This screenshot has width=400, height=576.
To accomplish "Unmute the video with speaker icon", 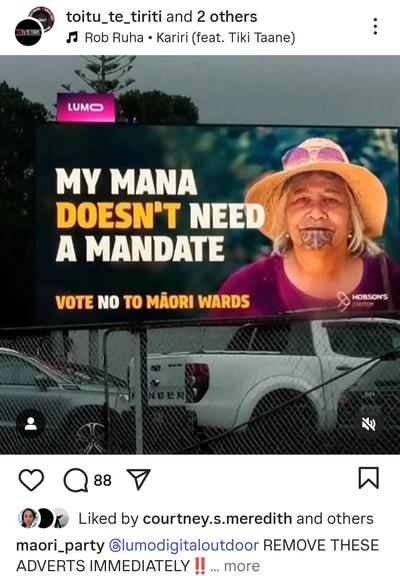I will pos(368,424).
